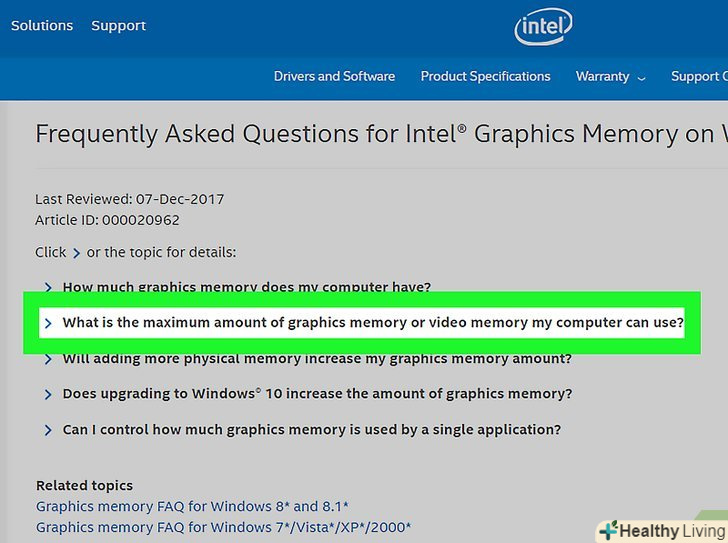This screenshot has width=728, height=543.
Task: Click the Intel logo
Action: point(543,27)
